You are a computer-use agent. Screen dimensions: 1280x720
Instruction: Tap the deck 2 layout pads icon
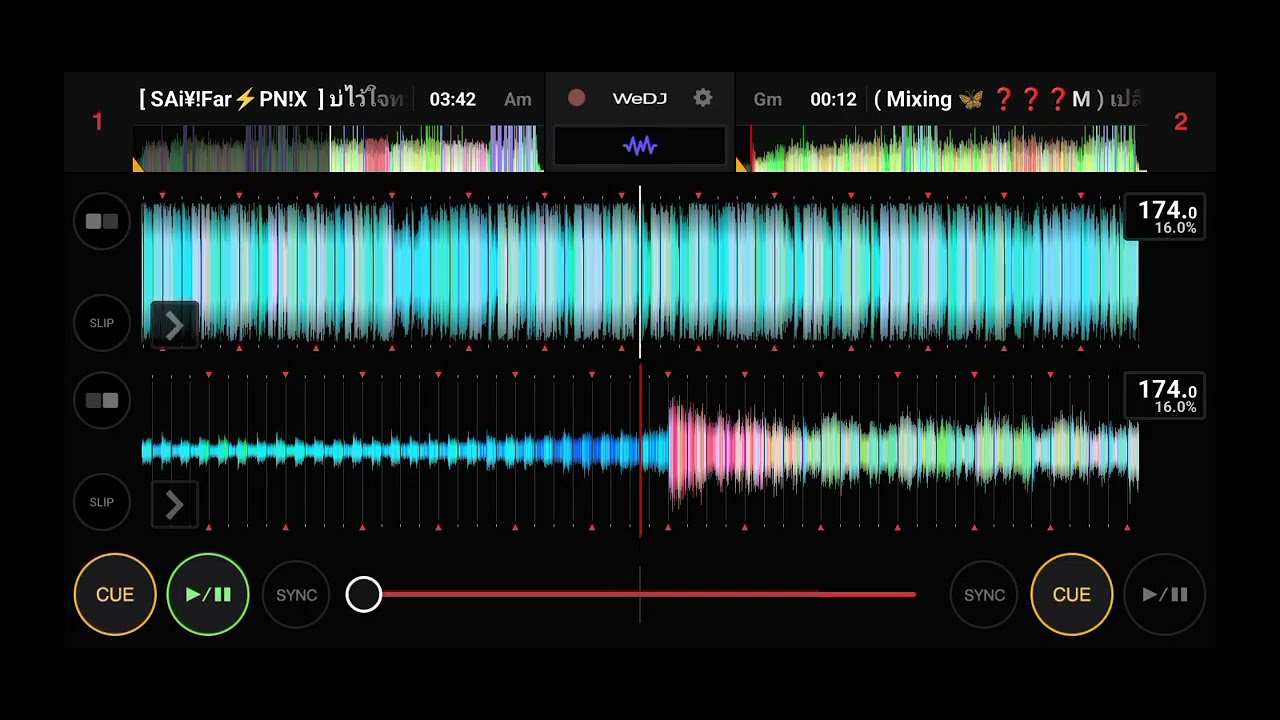[102, 400]
